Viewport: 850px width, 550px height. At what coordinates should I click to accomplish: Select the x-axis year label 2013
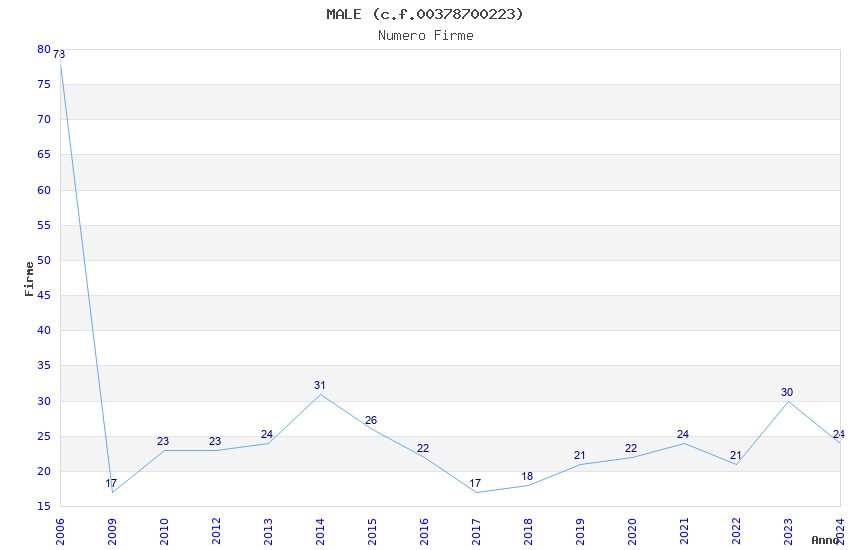268,532
